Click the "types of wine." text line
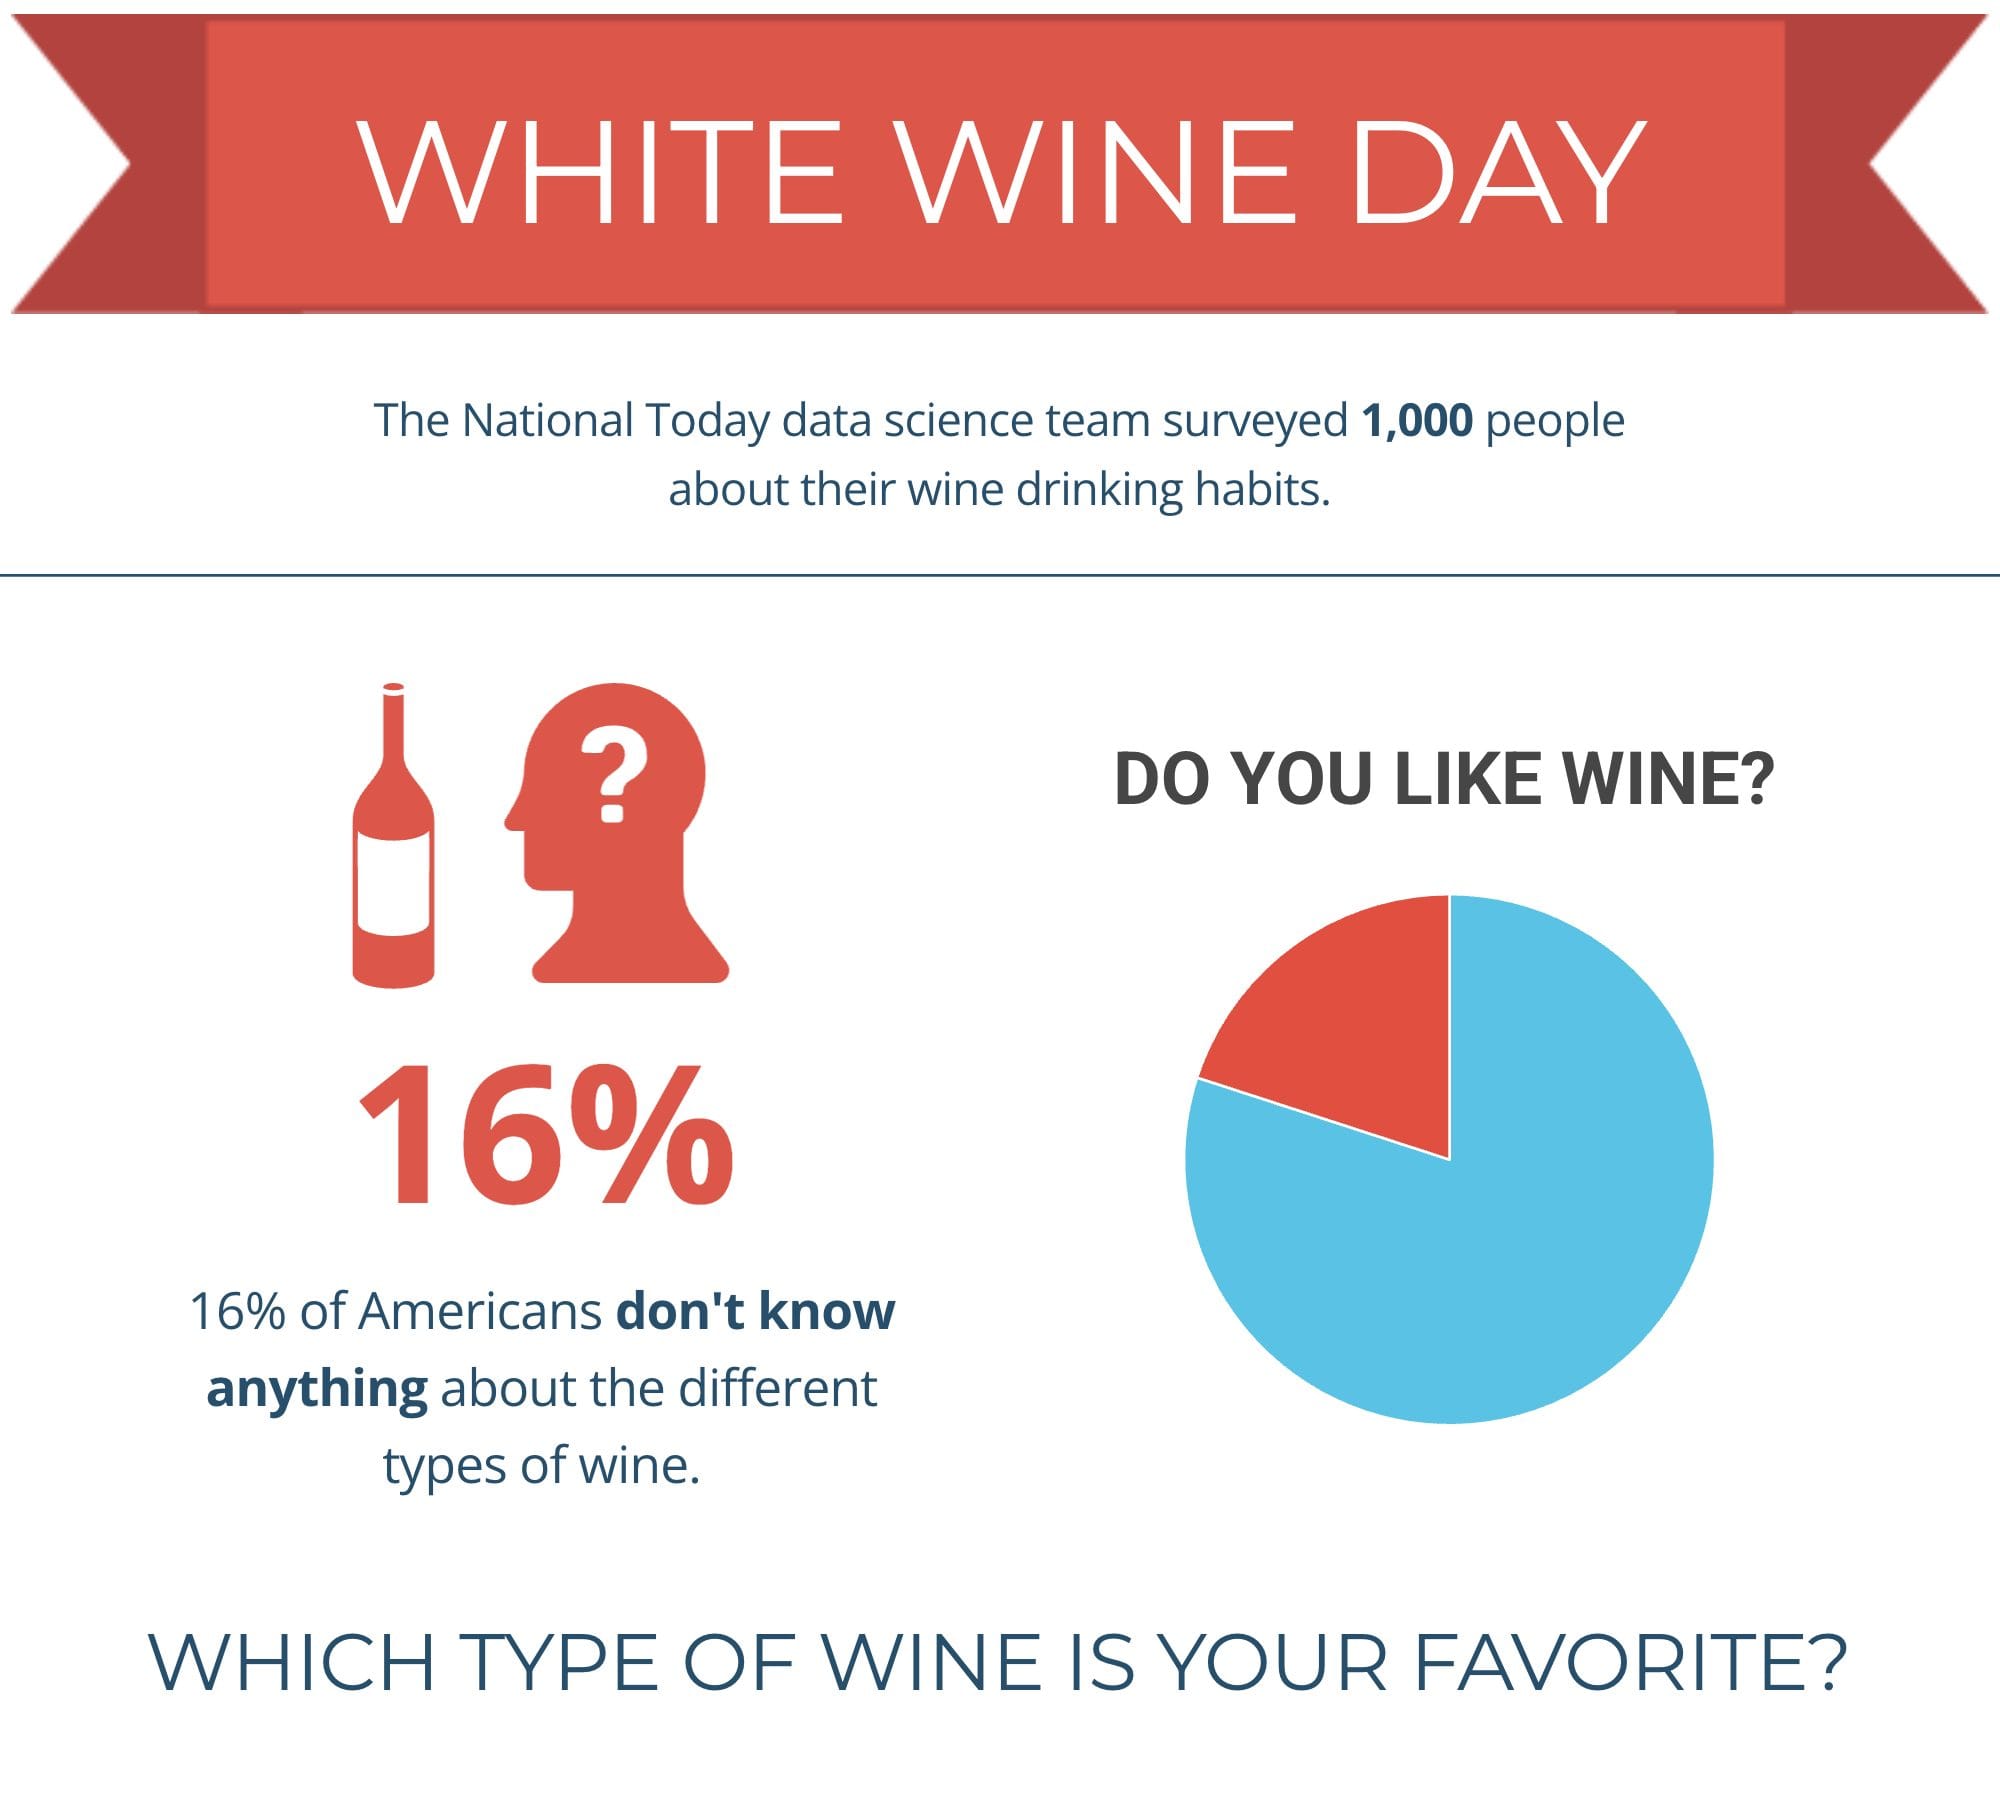This screenshot has height=1794, width=2000. coord(541,1466)
